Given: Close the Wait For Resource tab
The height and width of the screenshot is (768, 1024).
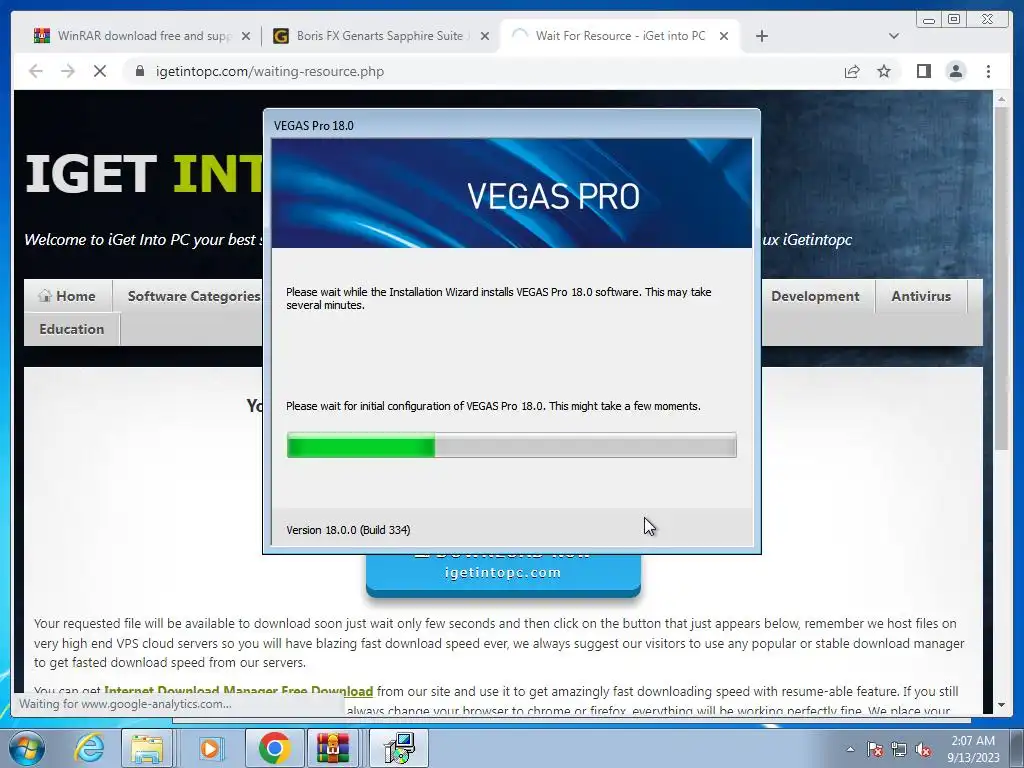Looking at the screenshot, I should click(724, 37).
